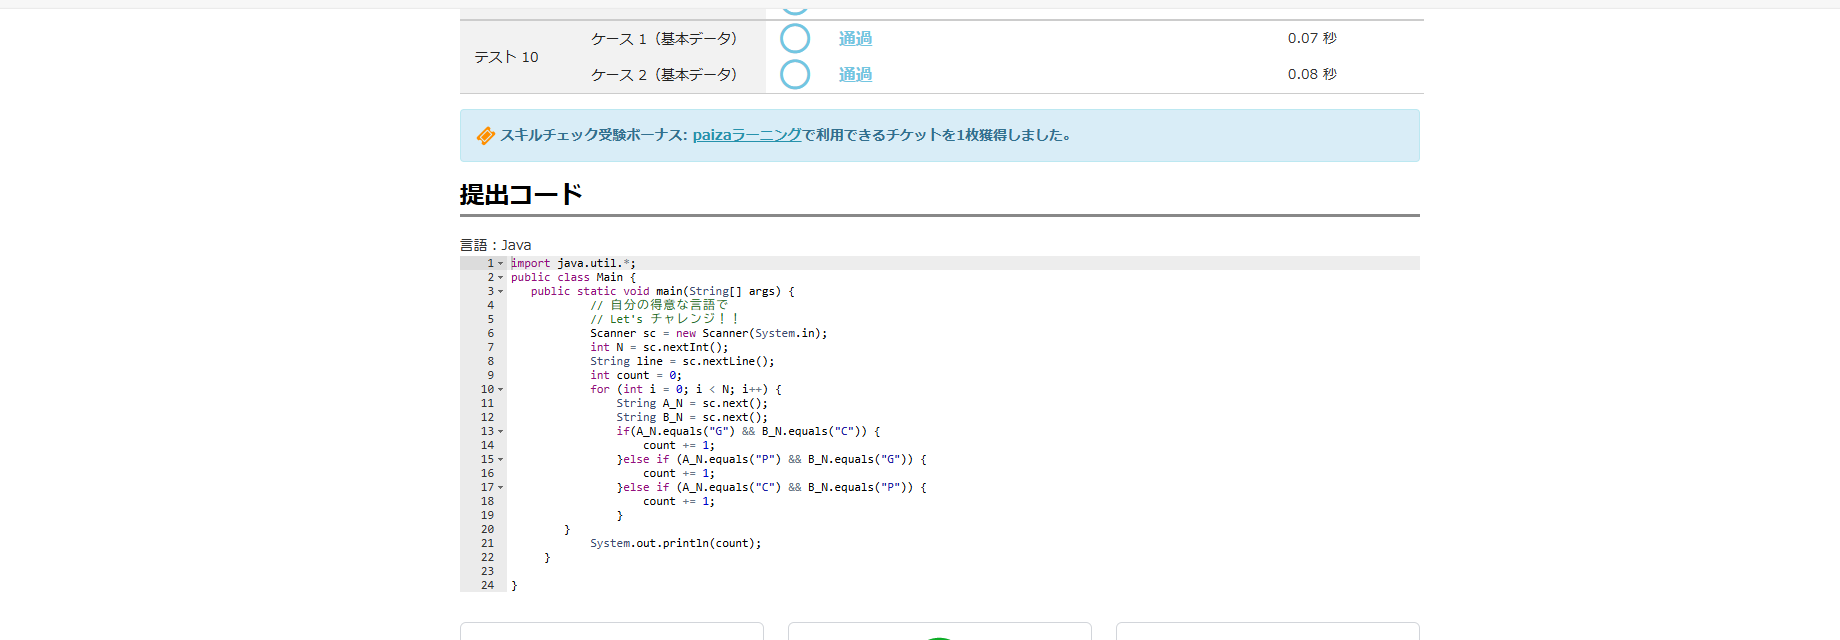Viewport: 1840px width, 640px height.
Task: Collapse the main method fold arrow line 3
Action: [501, 292]
